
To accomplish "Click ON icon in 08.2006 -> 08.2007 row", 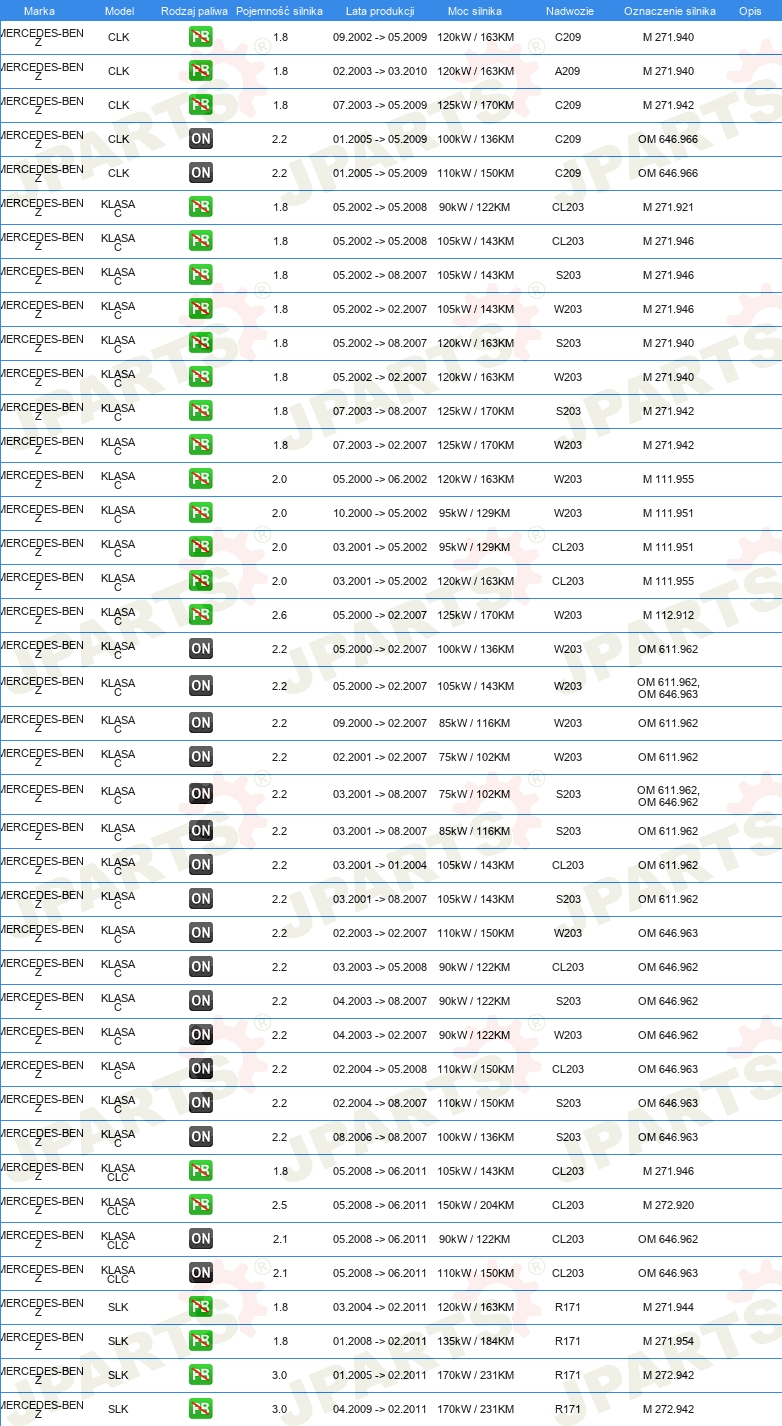I will (x=201, y=1137).
